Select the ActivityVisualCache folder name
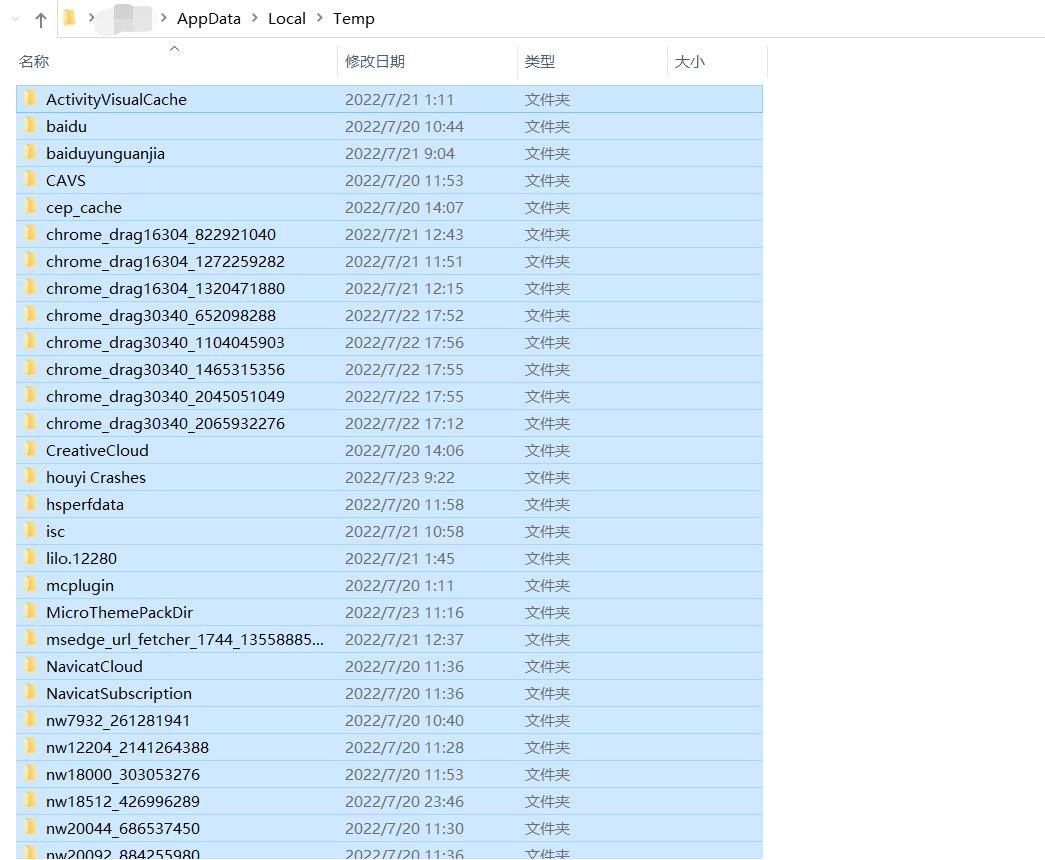This screenshot has height=860, width=1045. 117,100
